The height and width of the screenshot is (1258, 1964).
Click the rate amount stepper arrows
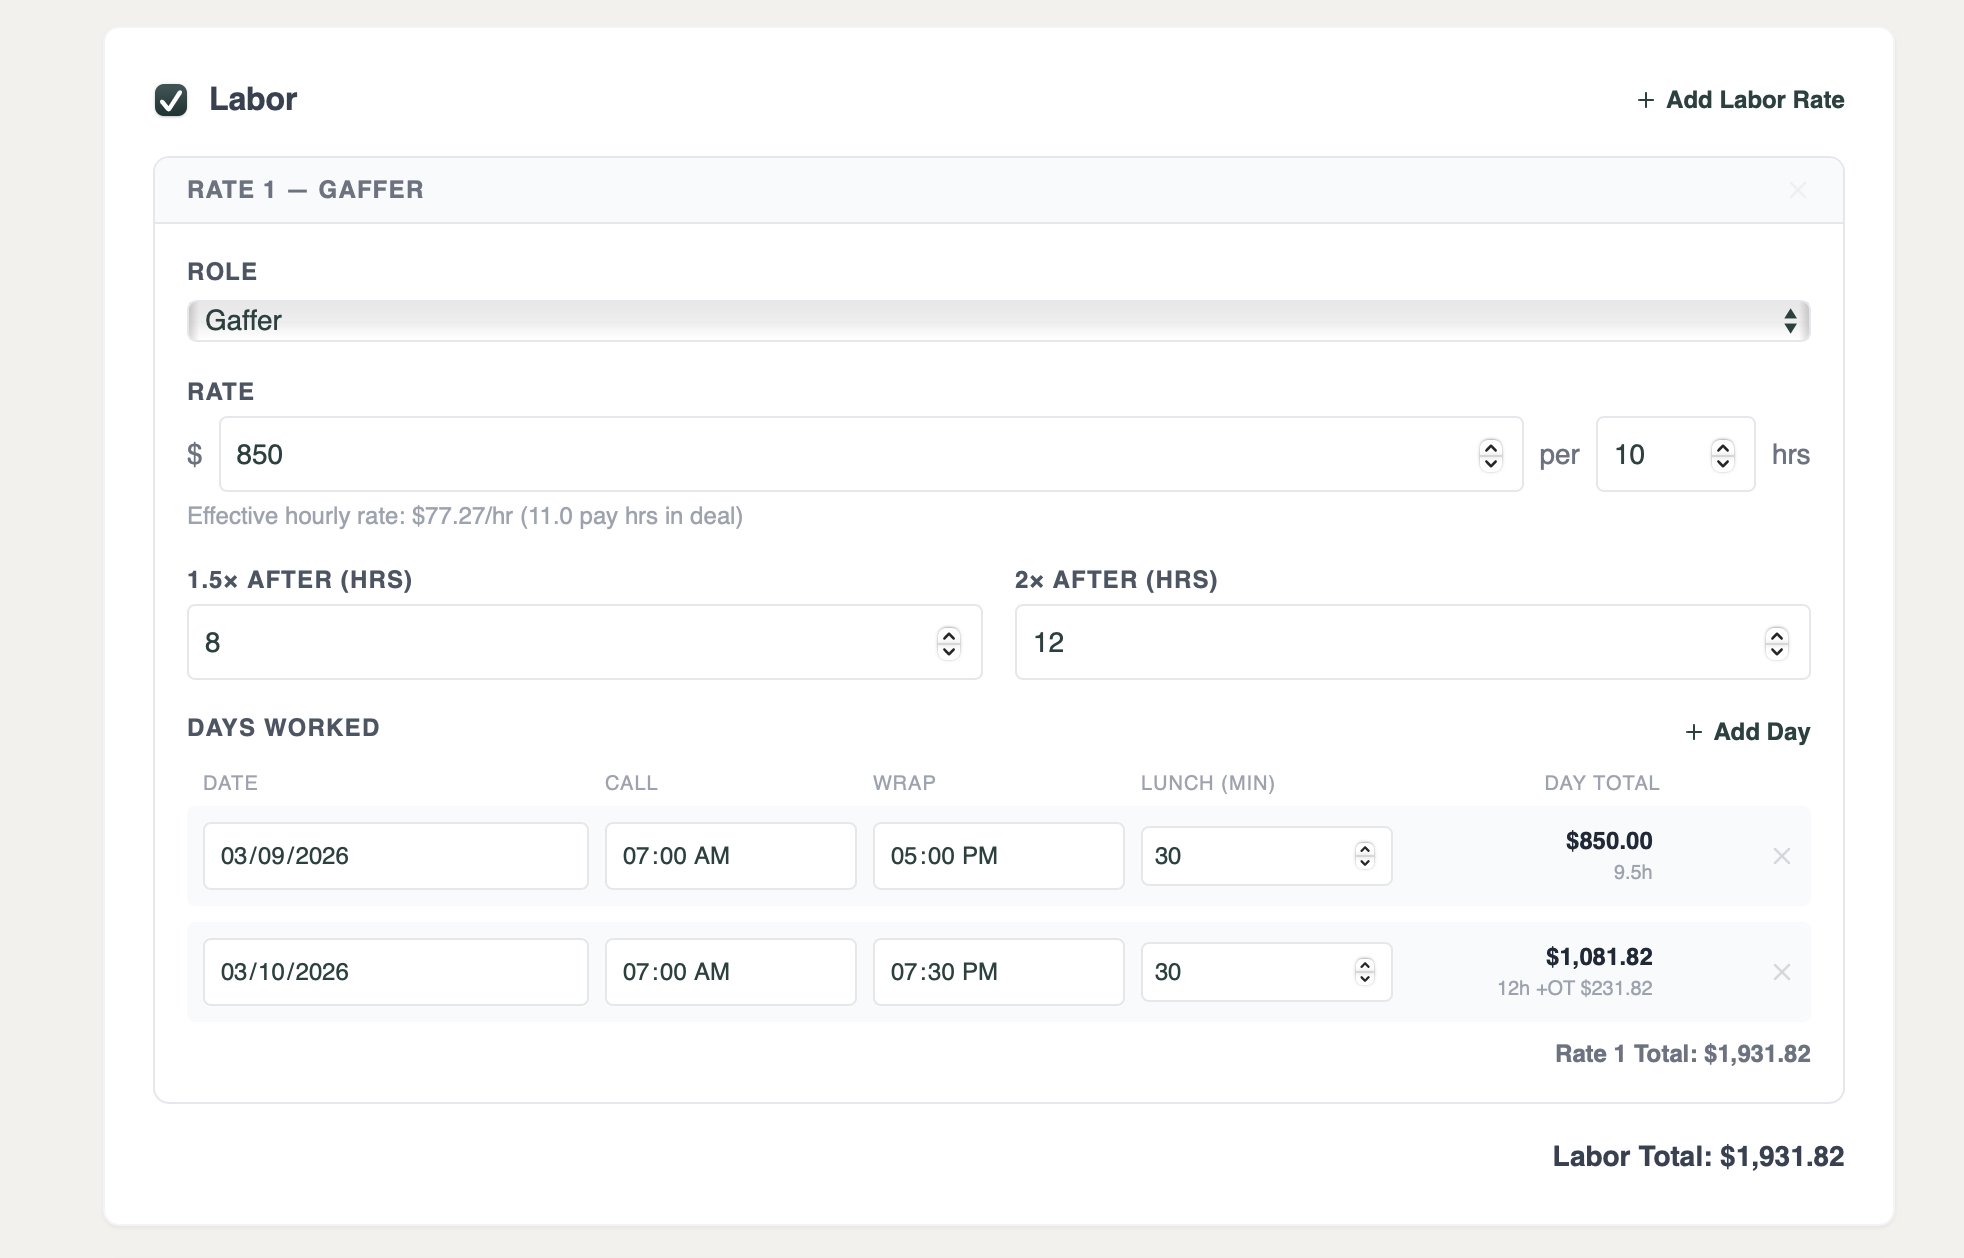[x=1490, y=455]
